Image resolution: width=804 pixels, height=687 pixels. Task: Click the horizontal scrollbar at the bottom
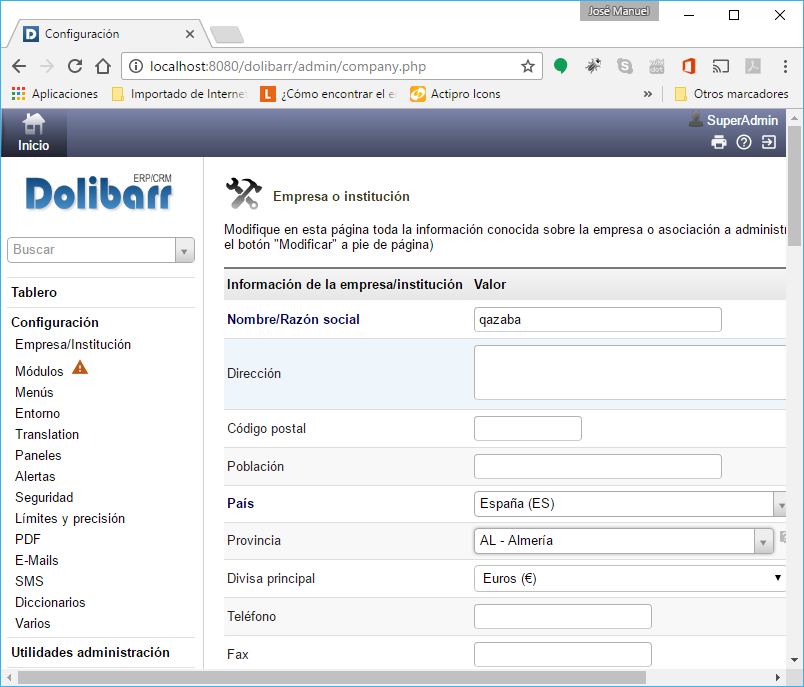coord(330,678)
